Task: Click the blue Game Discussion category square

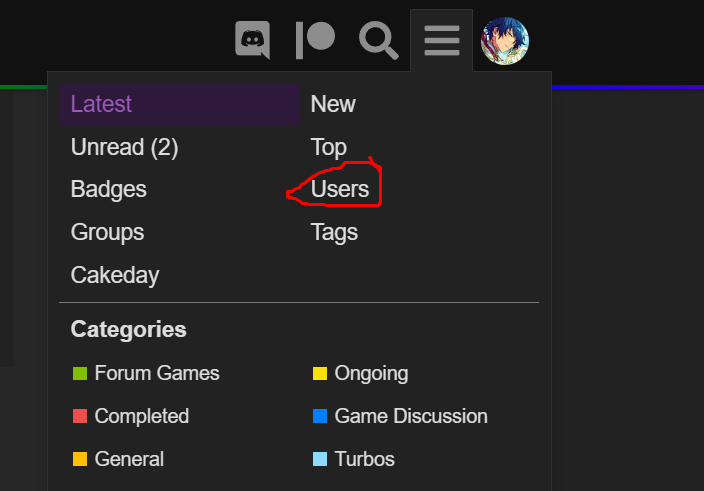Action: 320,416
